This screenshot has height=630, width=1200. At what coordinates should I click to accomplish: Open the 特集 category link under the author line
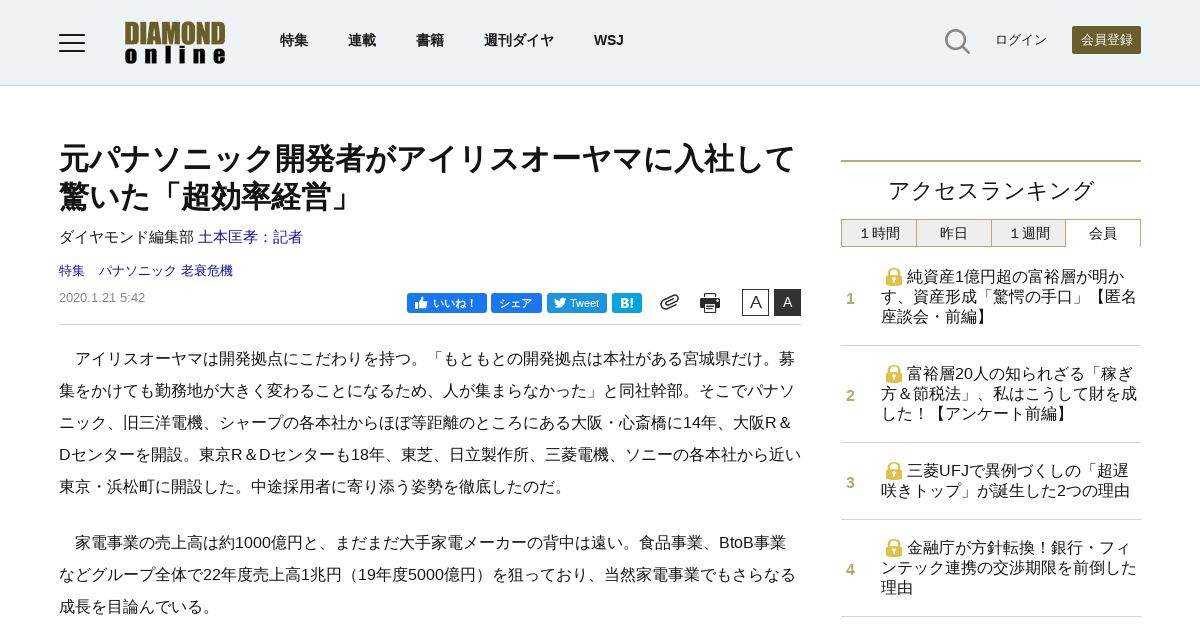coord(72,271)
